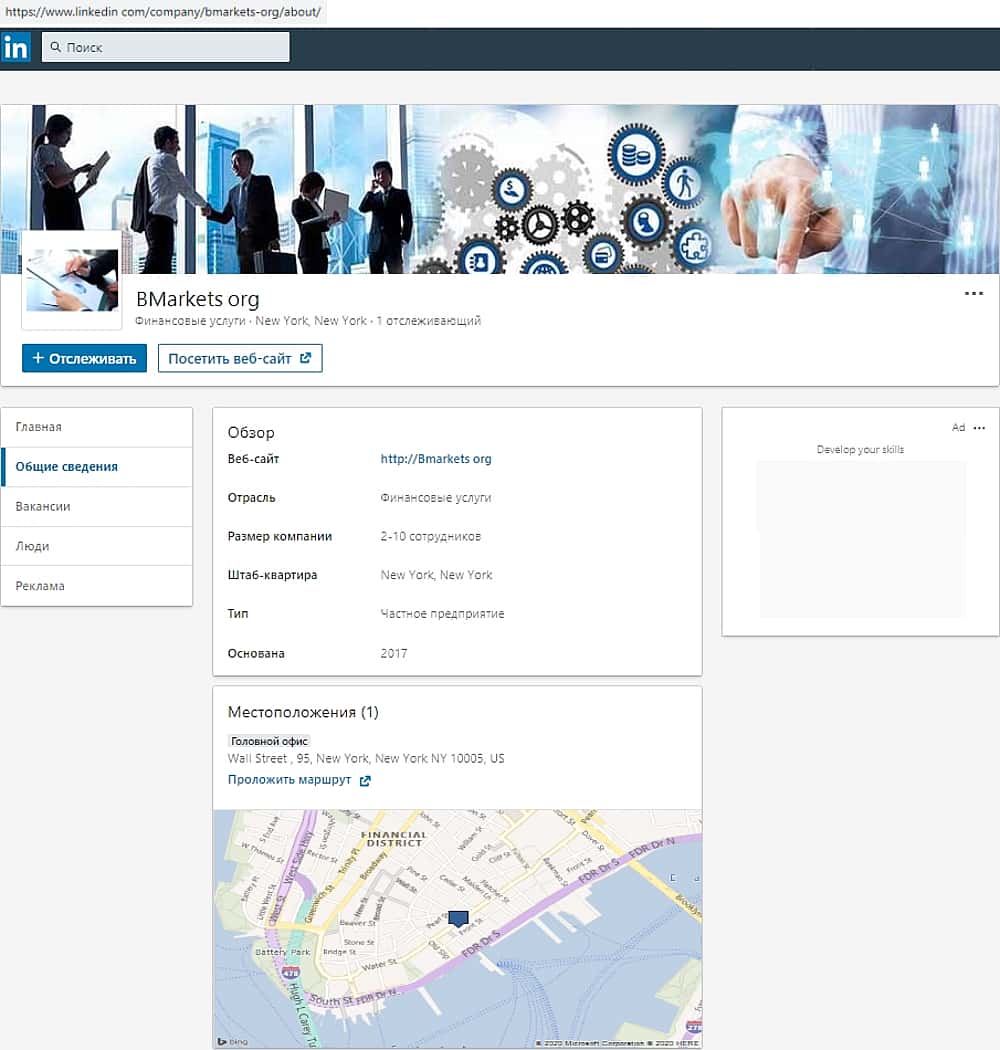Click the Головной офис label

269,741
